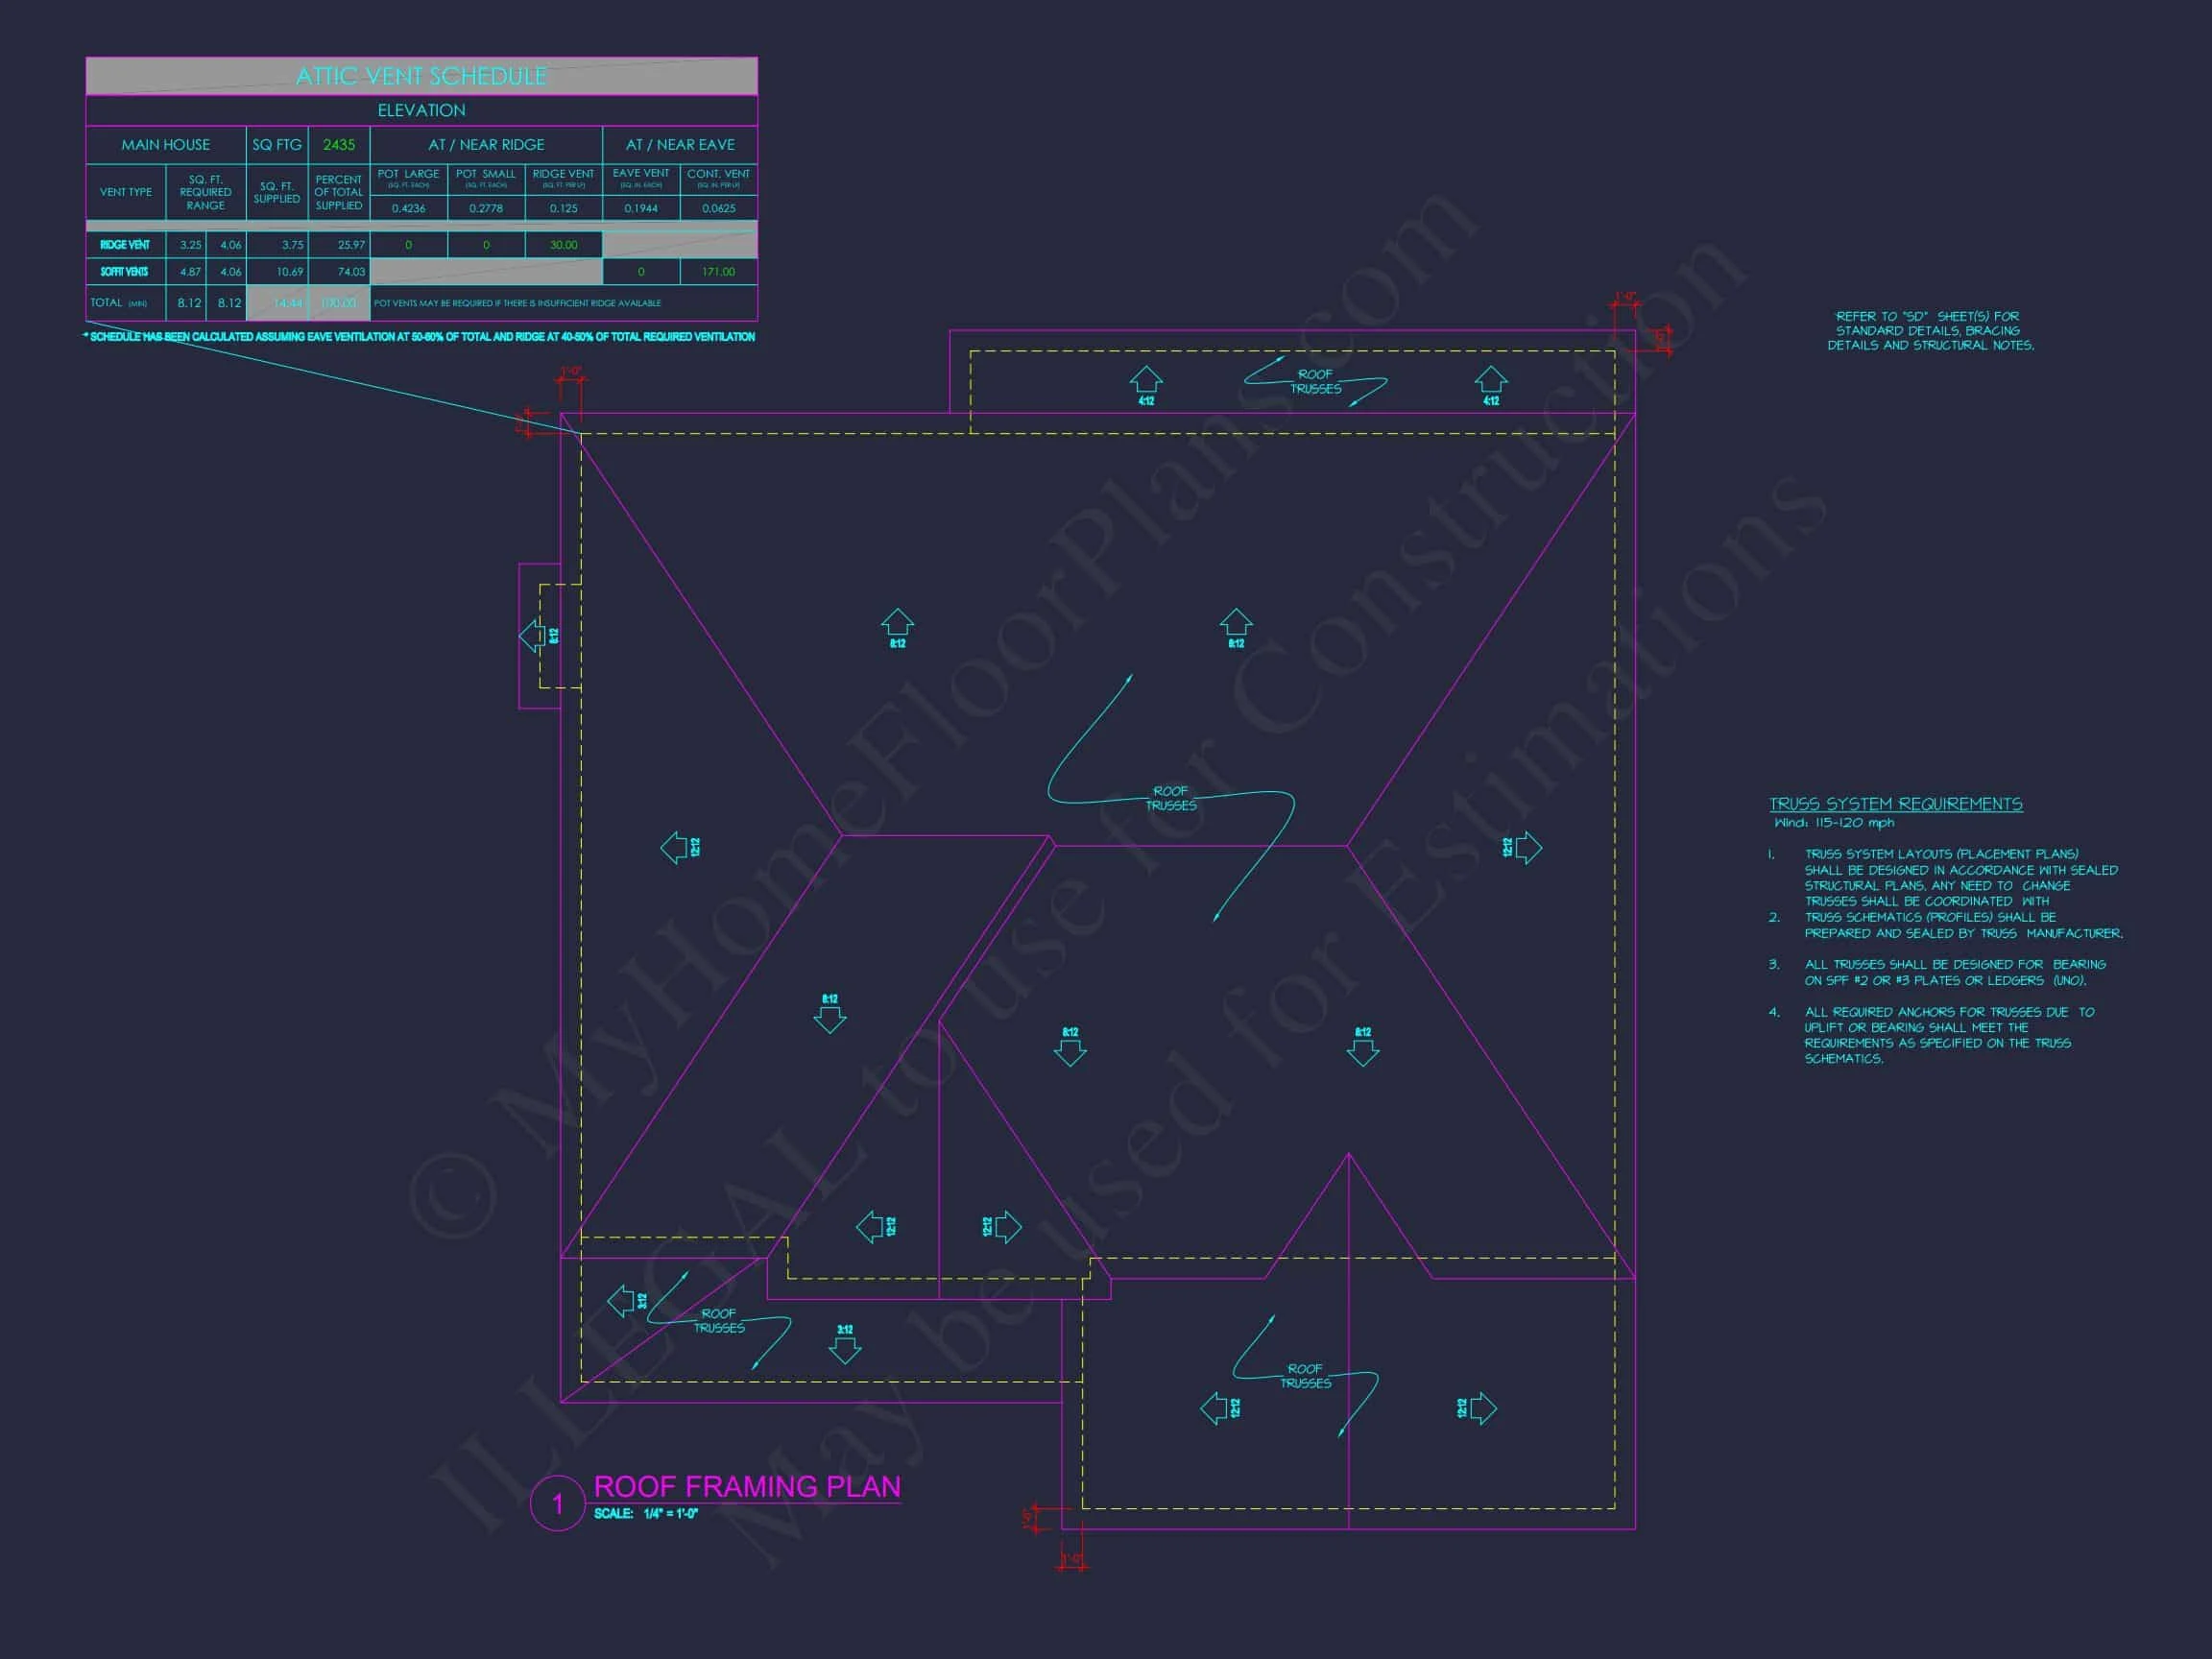The width and height of the screenshot is (2212, 1659).
Task: Select the SCALE 1/4" = 1'-0" label
Action: [x=646, y=1513]
